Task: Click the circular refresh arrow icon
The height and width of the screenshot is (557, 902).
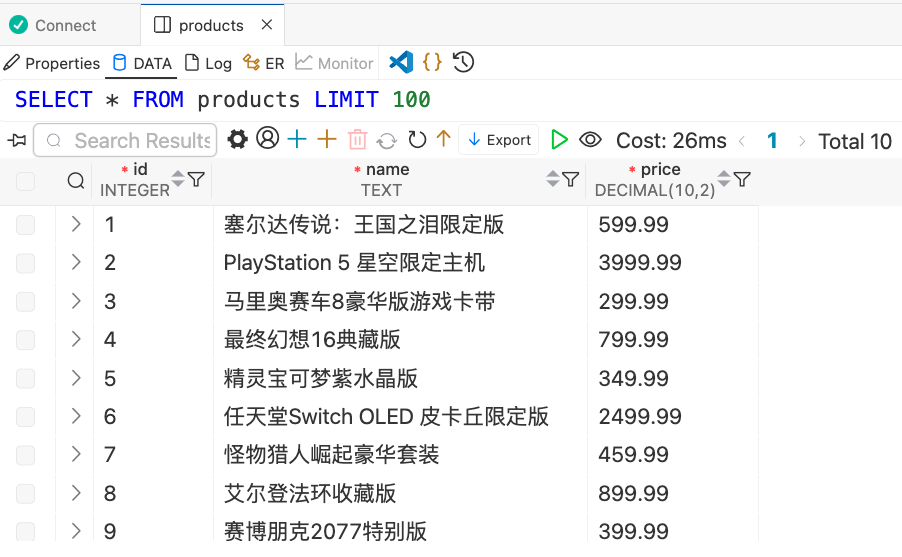Action: pyautogui.click(x=417, y=140)
